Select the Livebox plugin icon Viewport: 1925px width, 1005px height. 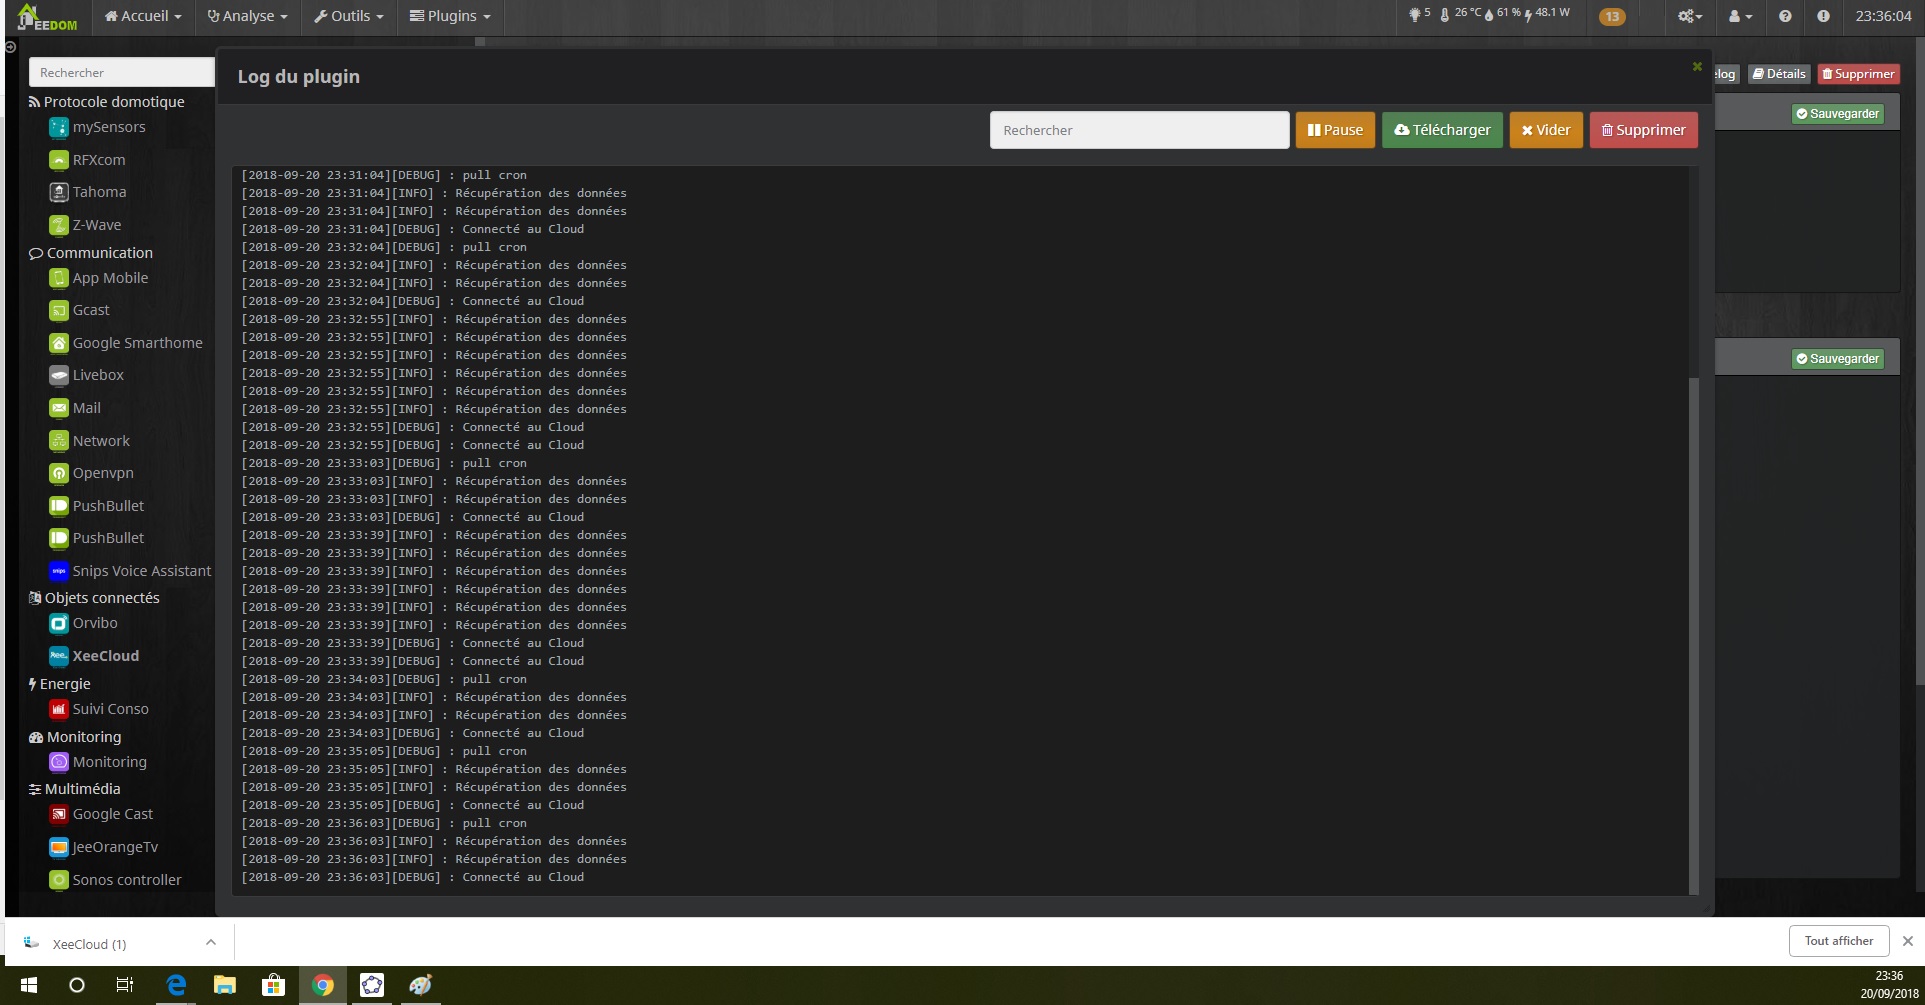[59, 375]
